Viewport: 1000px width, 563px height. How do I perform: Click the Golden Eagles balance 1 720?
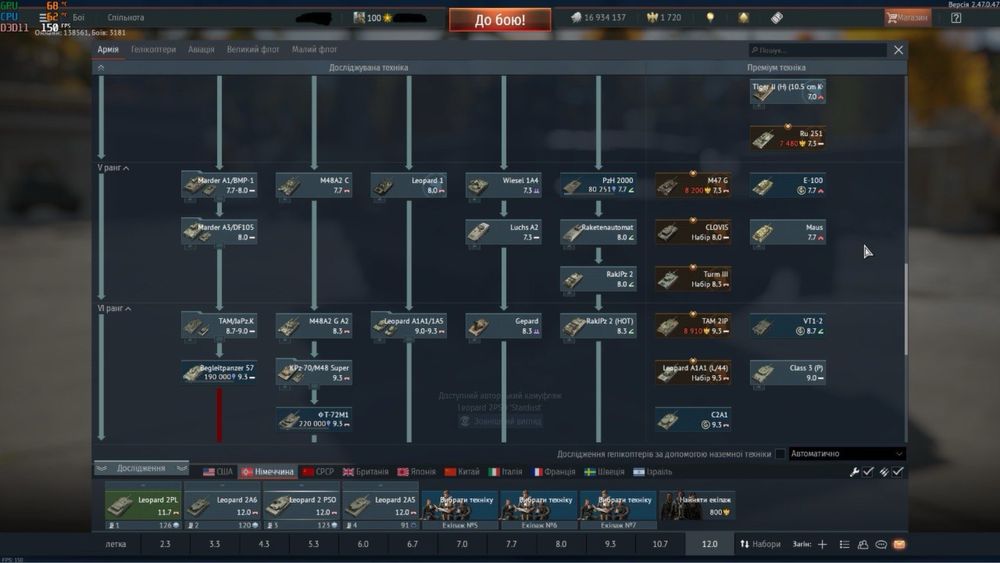664,18
